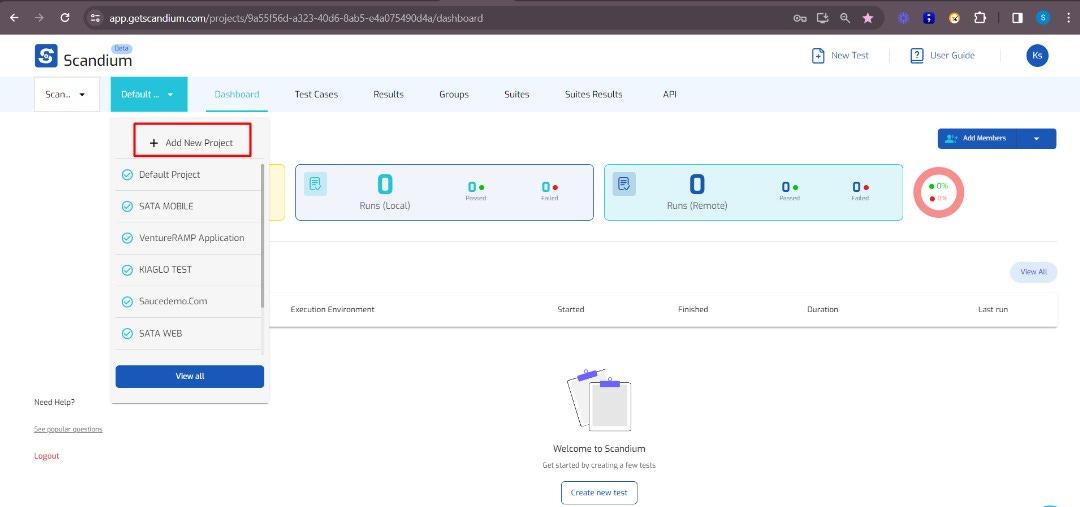Click the blue square extension icon in toolbar

pyautogui.click(x=928, y=19)
